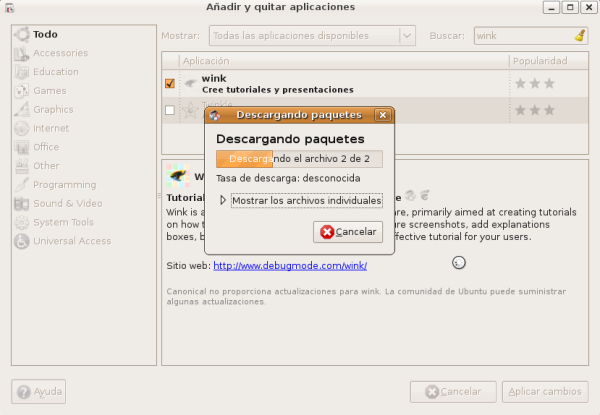Expand Mostrar los archivos individuales

pyautogui.click(x=224, y=200)
